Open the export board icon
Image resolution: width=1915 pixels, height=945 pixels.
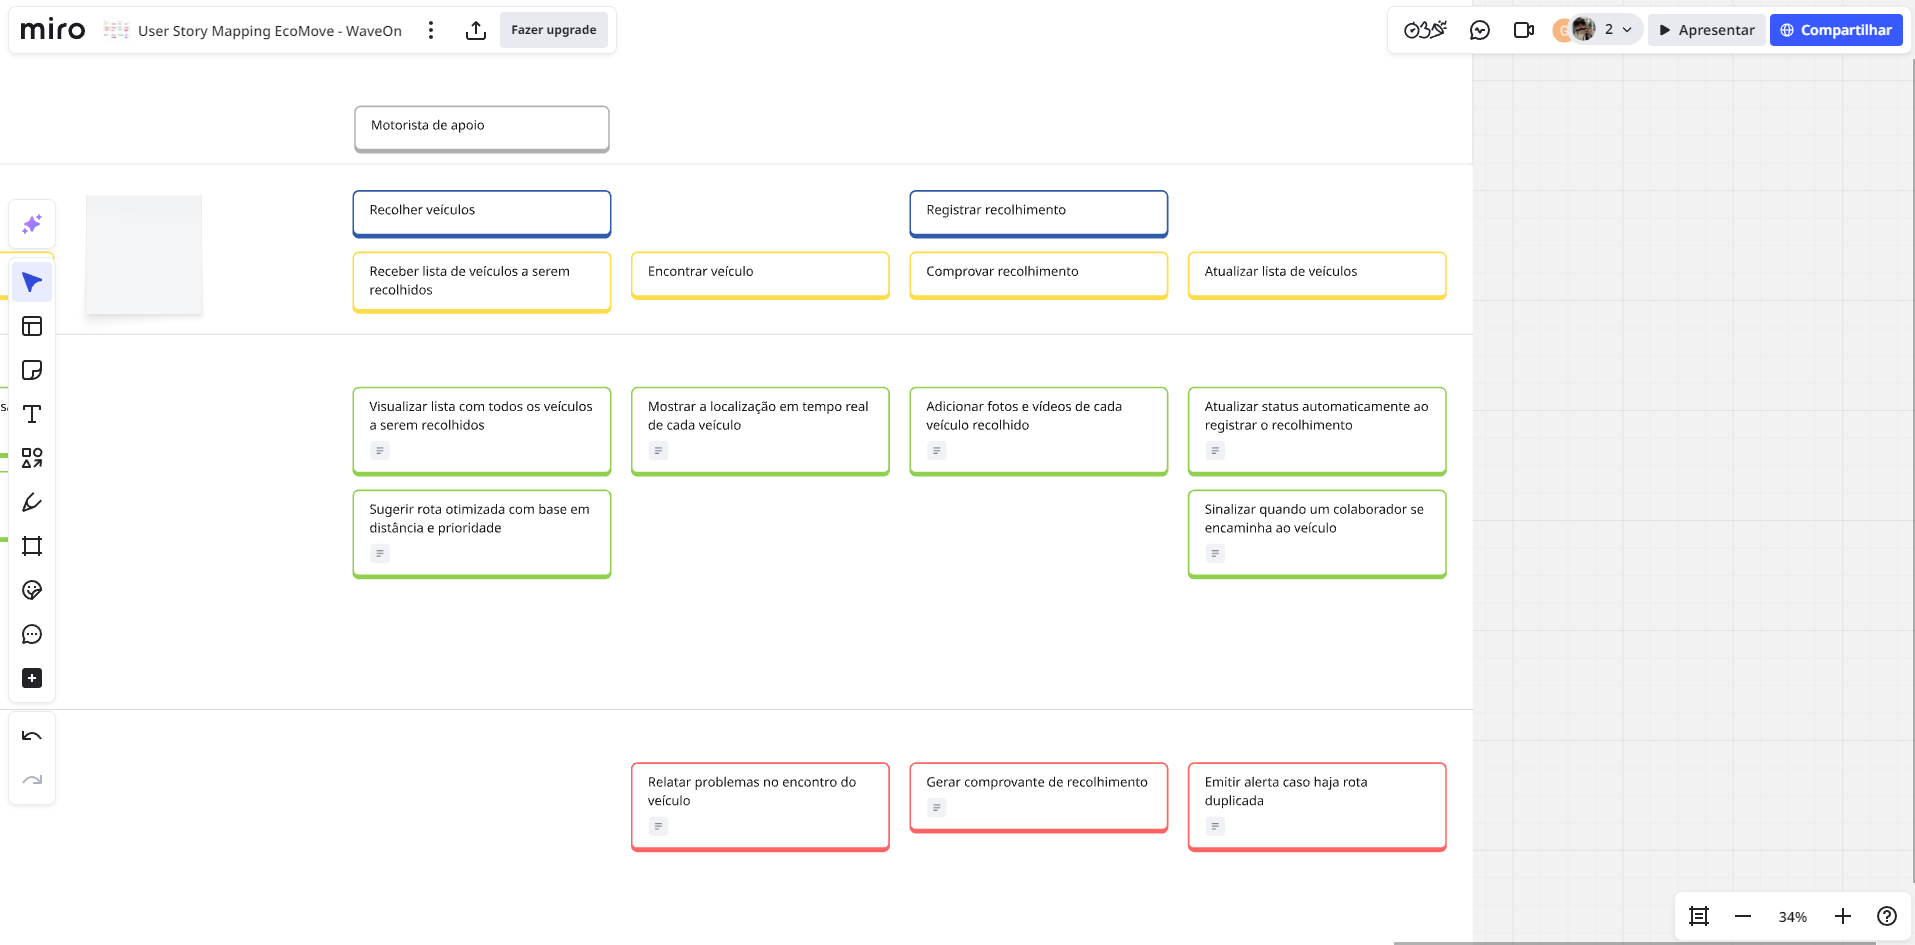[476, 31]
